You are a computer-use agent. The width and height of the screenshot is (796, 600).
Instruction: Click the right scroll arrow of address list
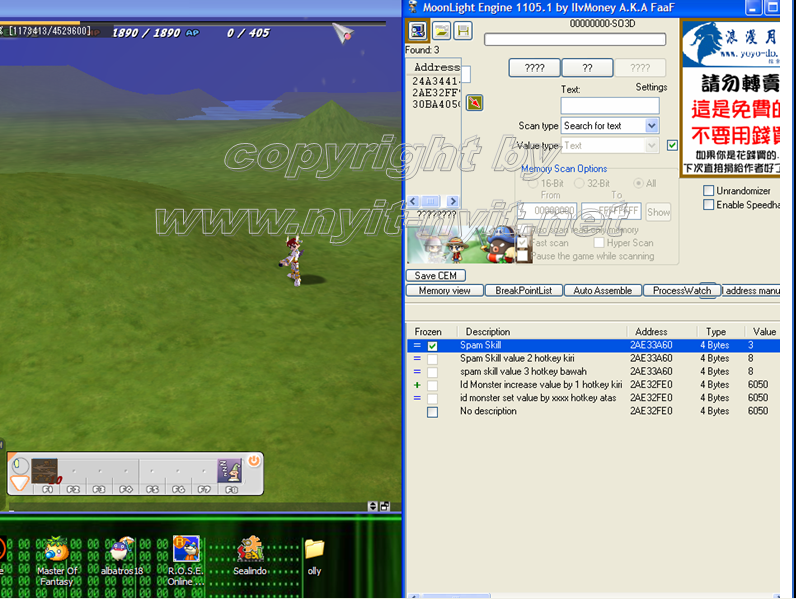[453, 201]
